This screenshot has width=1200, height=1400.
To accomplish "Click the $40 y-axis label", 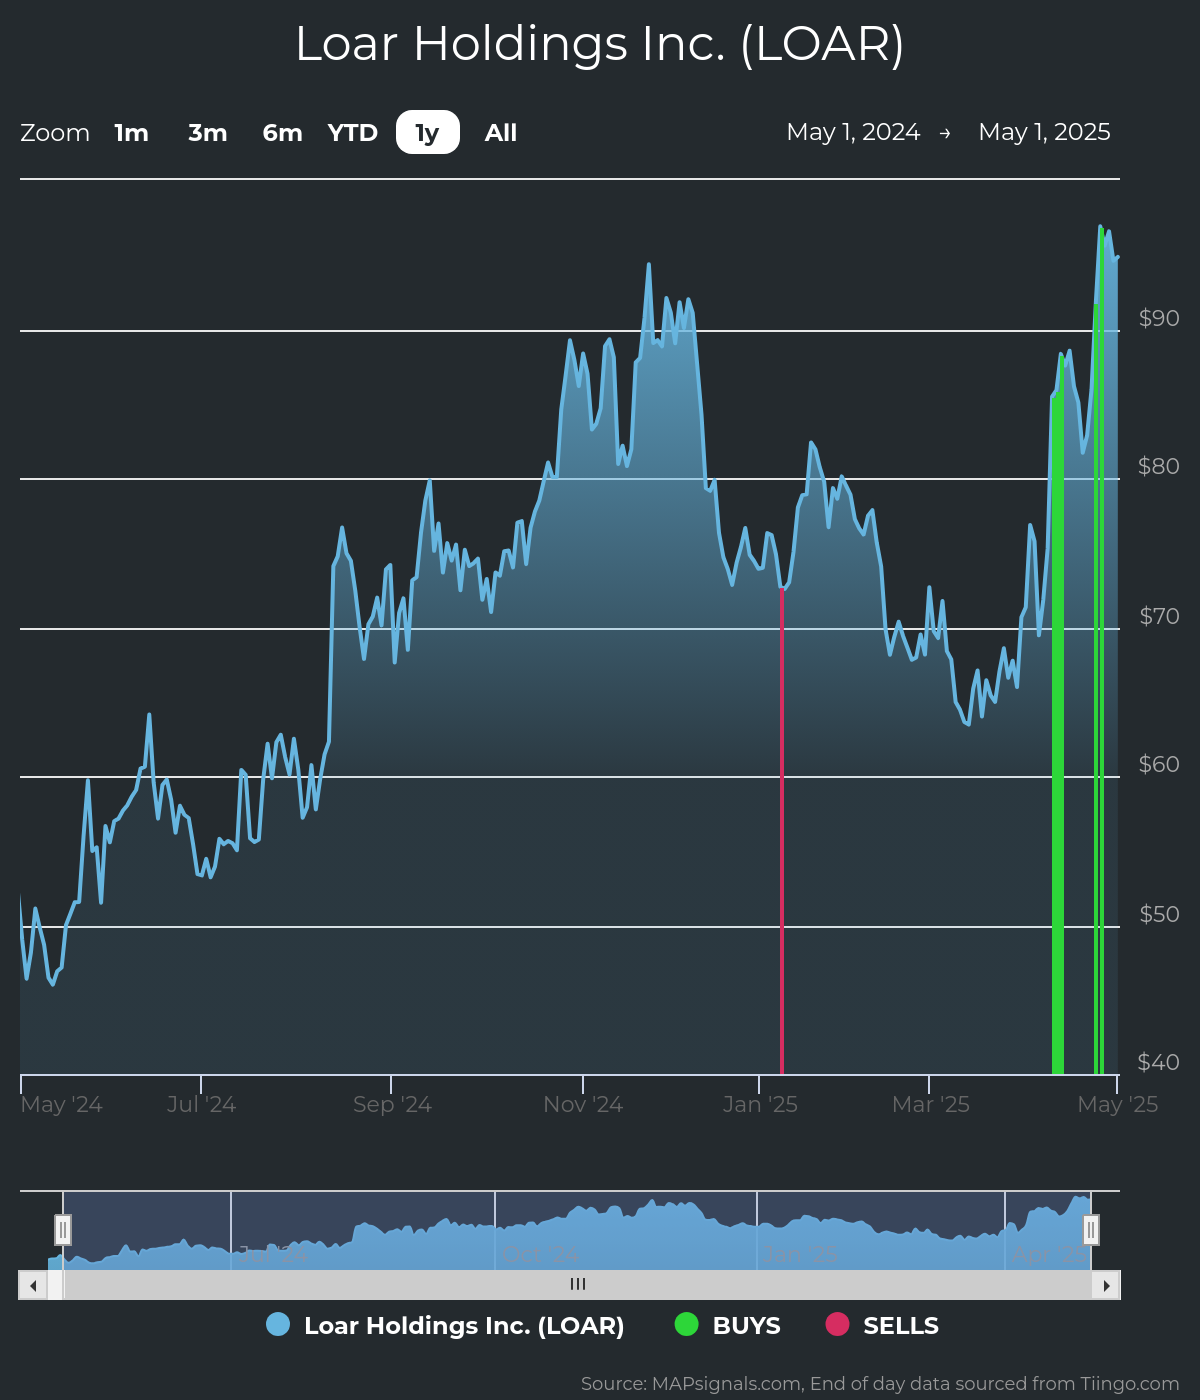I will click(x=1159, y=1062).
